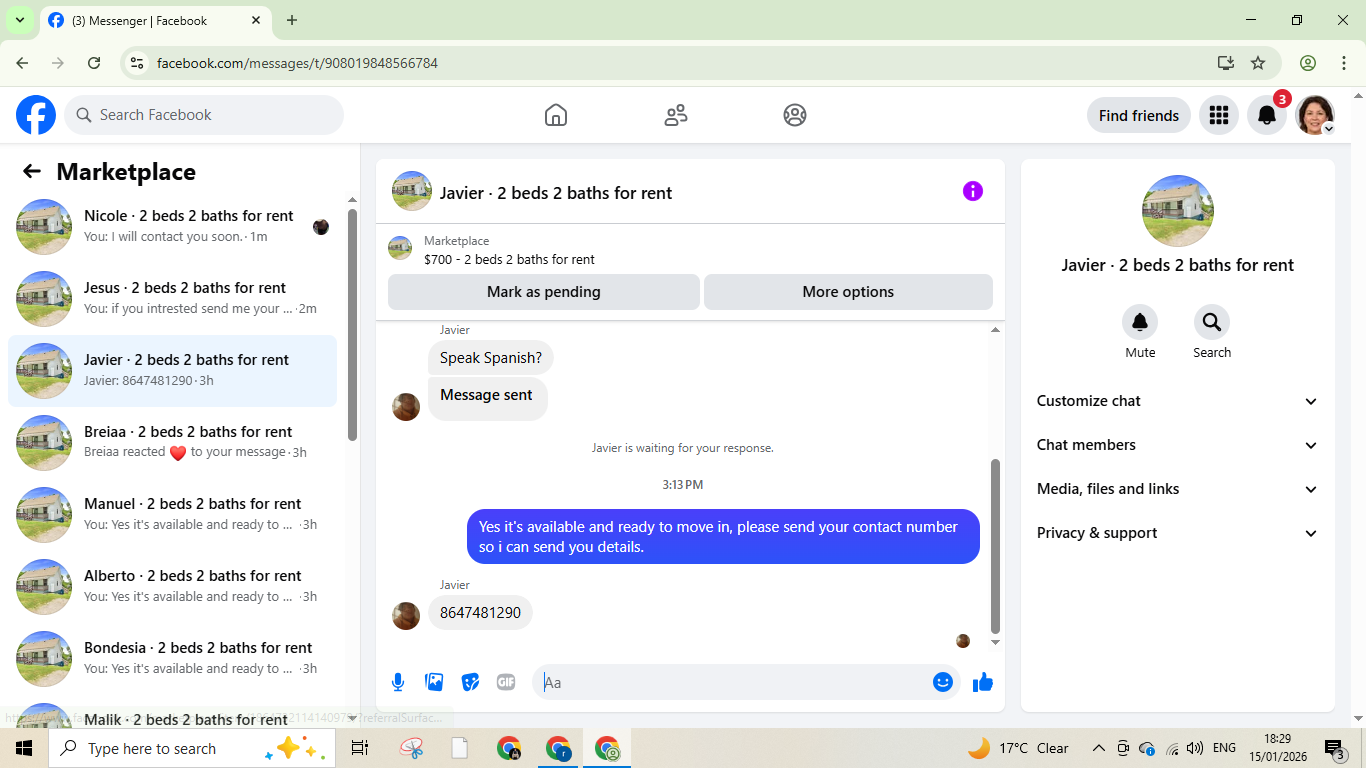Click the Windows taskbar search box

click(190, 748)
